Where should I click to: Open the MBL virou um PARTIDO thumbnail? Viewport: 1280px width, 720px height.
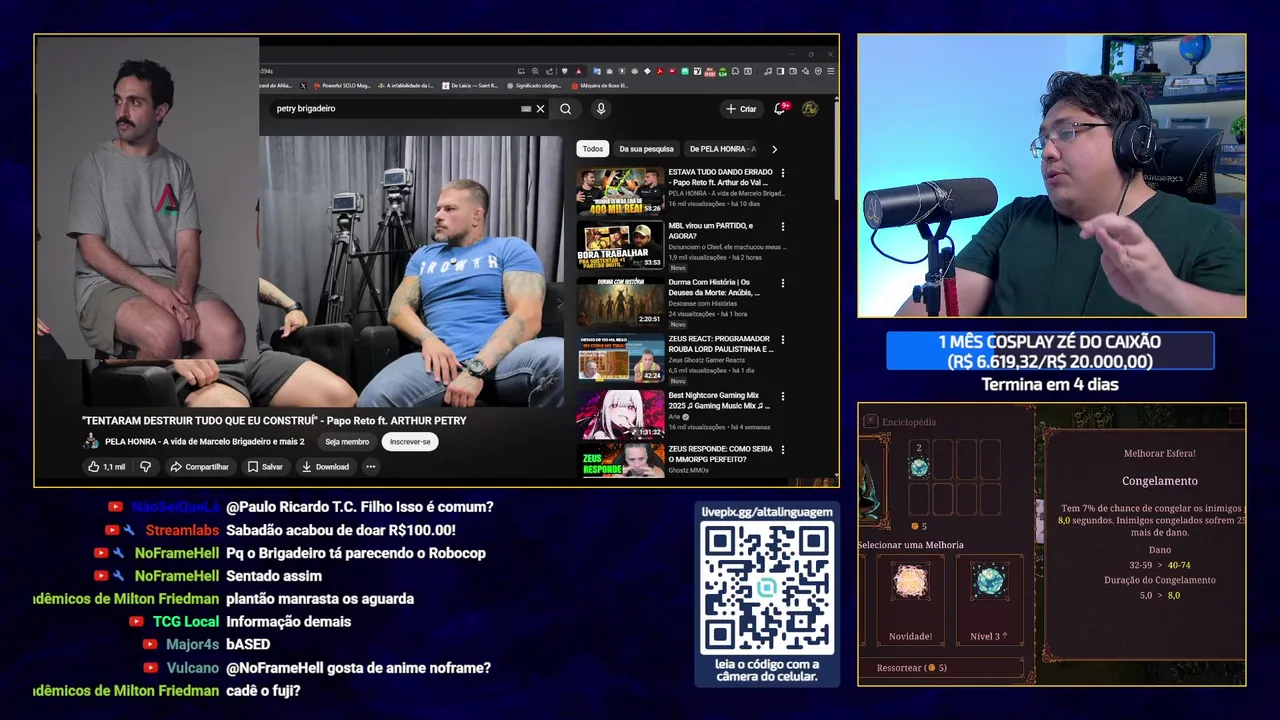(620, 246)
